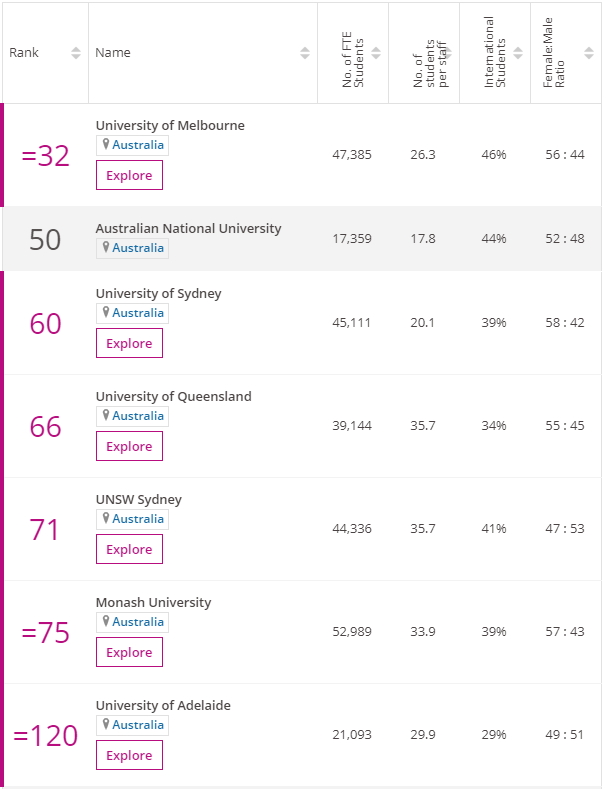Open UNSW Sydney name link
This screenshot has width=607, height=789.
pyautogui.click(x=139, y=500)
